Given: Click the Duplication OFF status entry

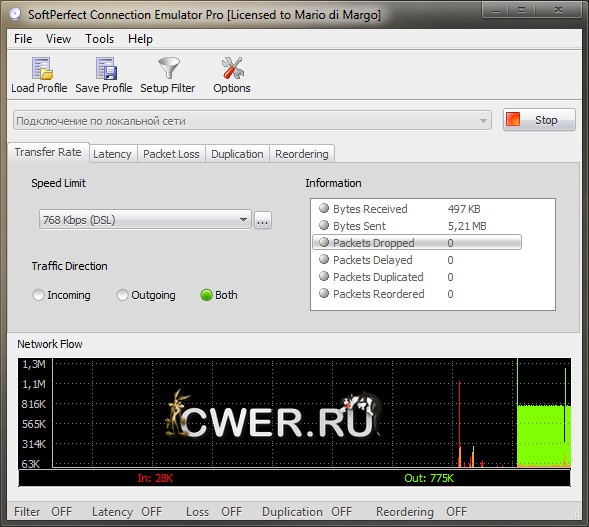Looking at the screenshot, I should 307,512.
